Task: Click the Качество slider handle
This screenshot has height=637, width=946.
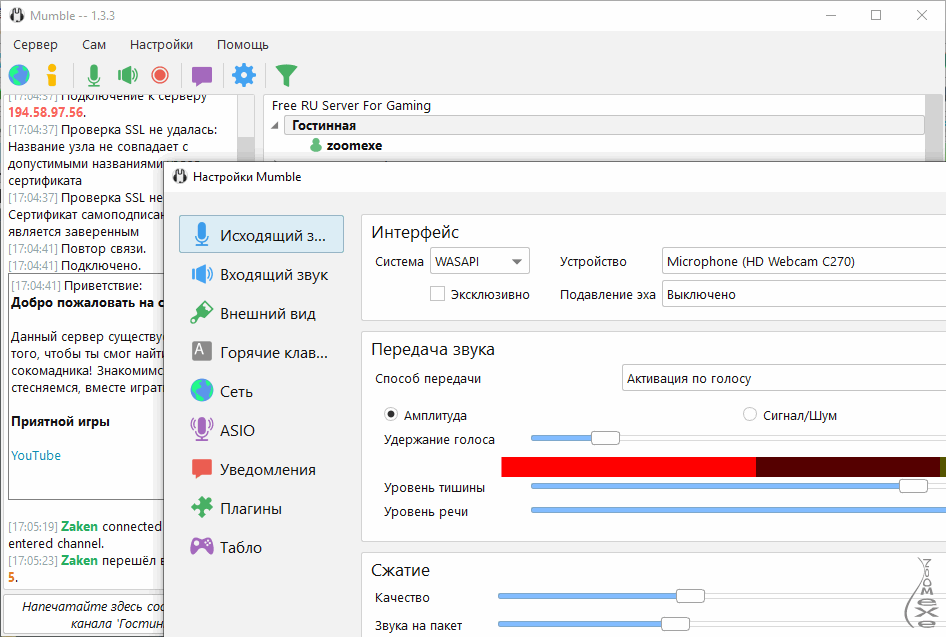Action: coord(690,596)
